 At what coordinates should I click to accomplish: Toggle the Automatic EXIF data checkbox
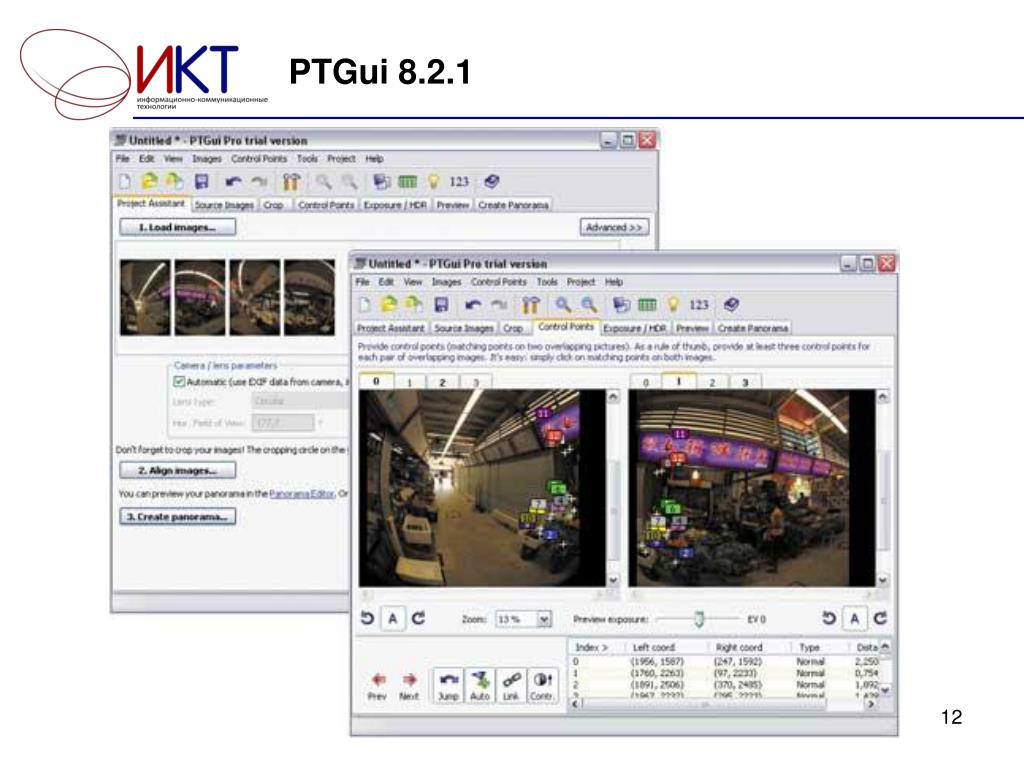point(179,381)
